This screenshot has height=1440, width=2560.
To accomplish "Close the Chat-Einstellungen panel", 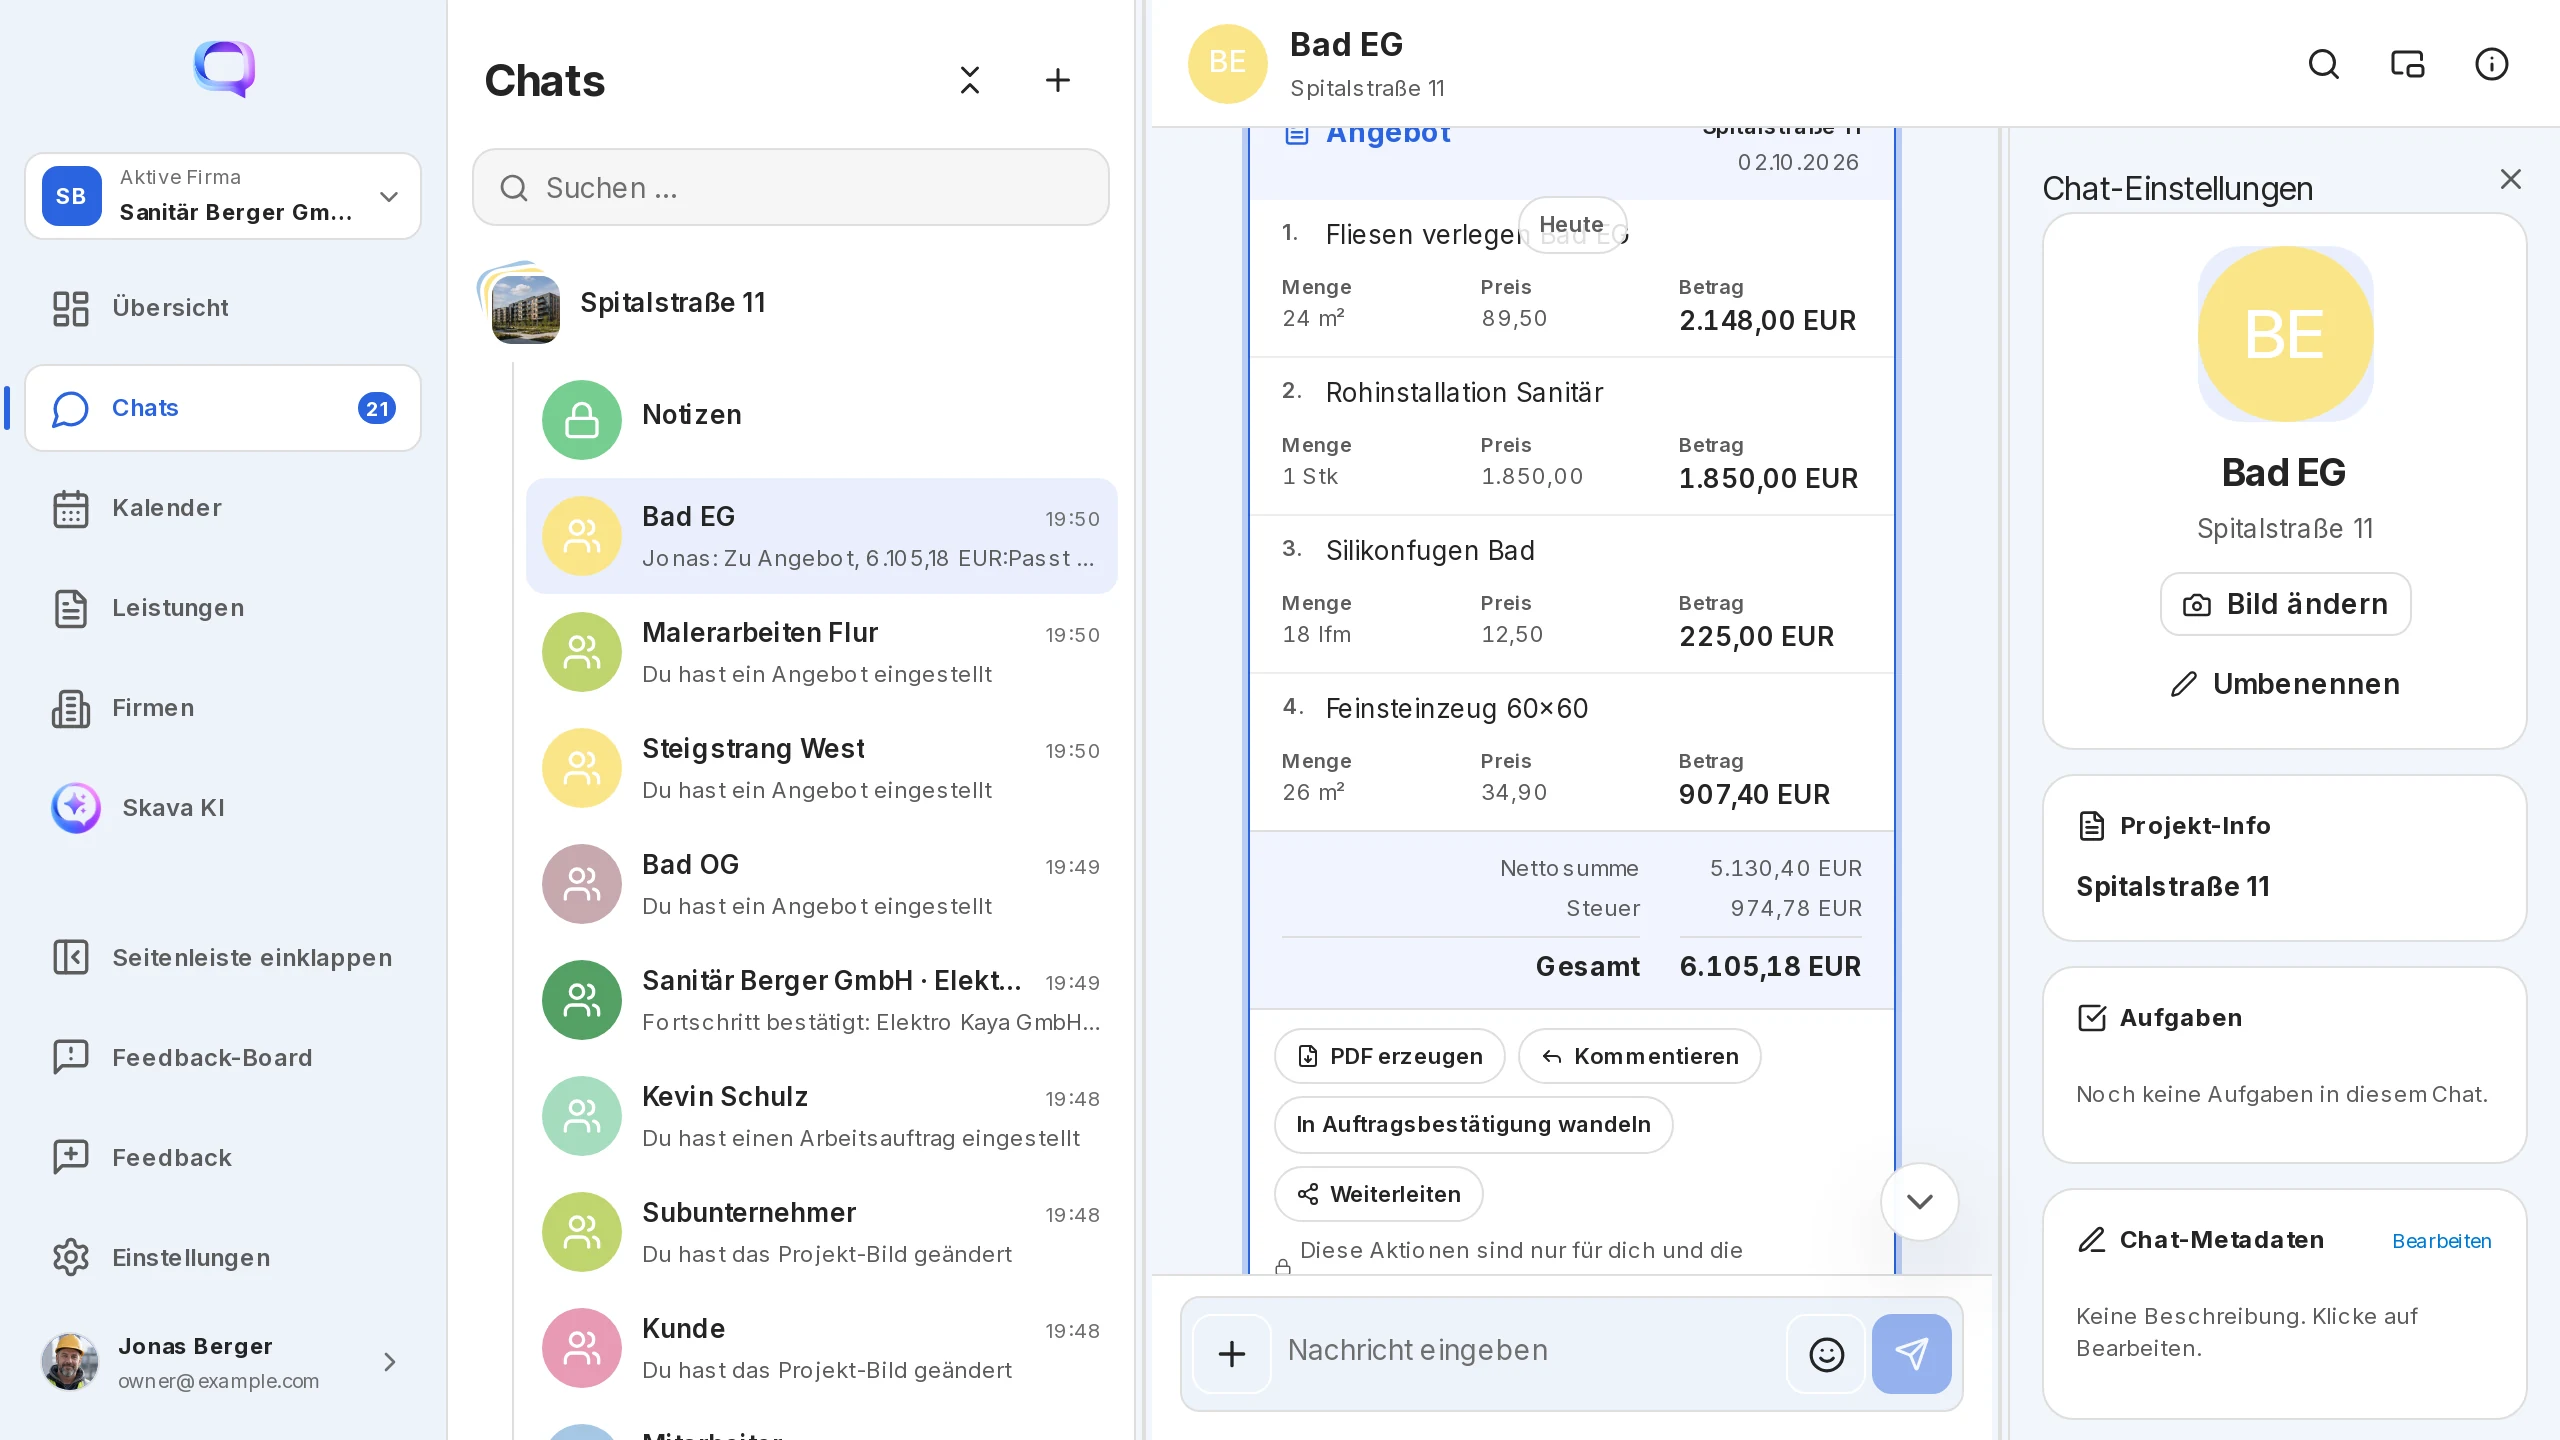I will click(x=2510, y=179).
